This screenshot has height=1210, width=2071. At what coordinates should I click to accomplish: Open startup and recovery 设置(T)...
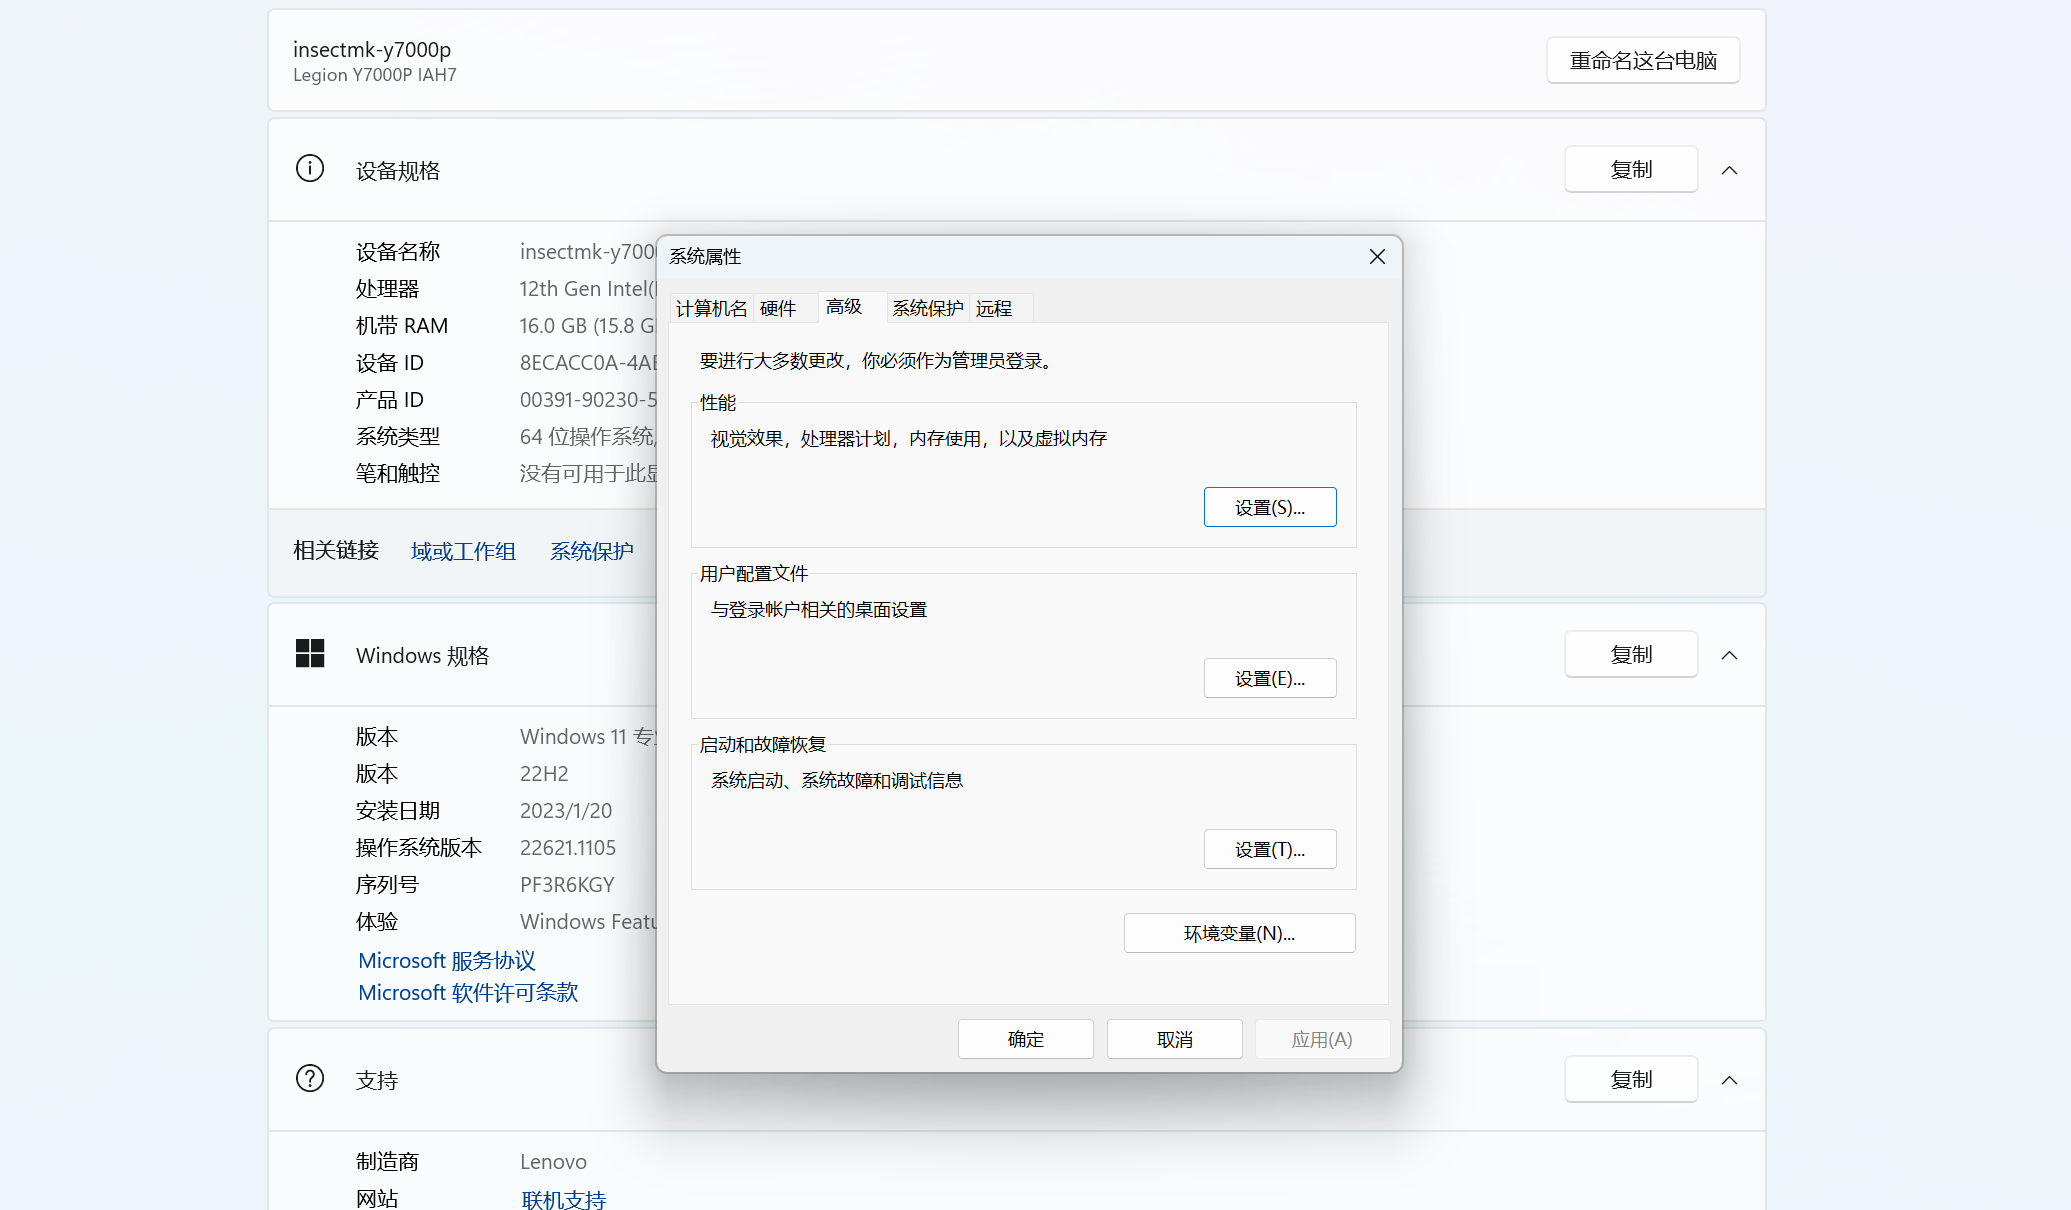1270,849
